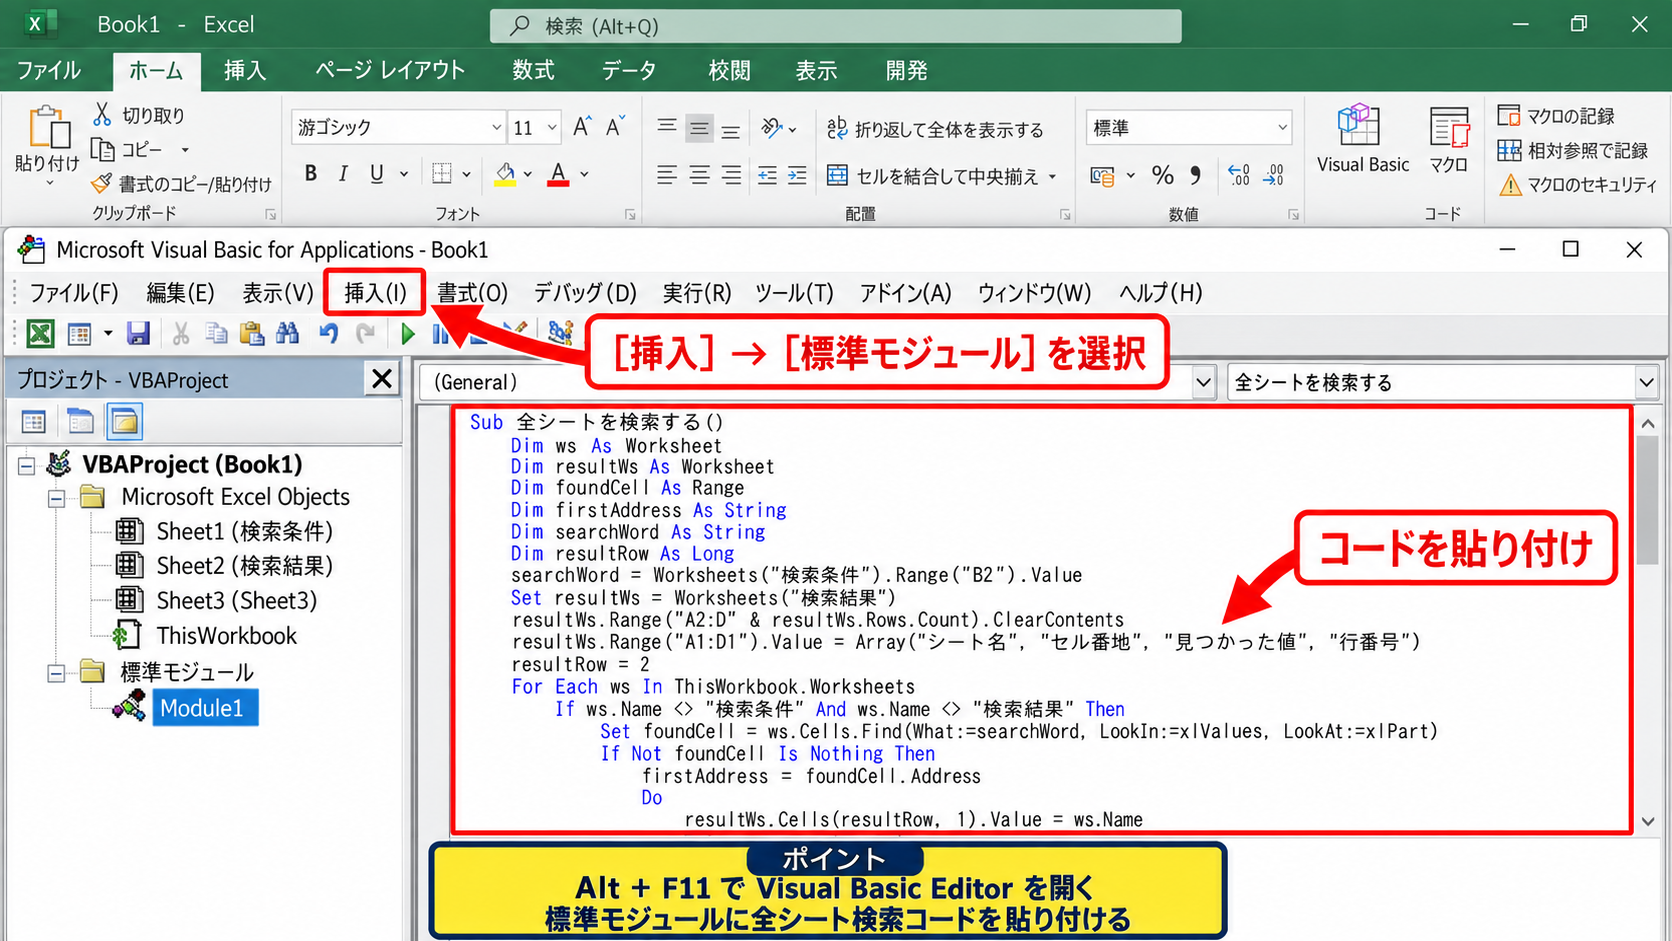
Task: Click the Cut (切り取り) scissors icon
Action: coord(102,115)
